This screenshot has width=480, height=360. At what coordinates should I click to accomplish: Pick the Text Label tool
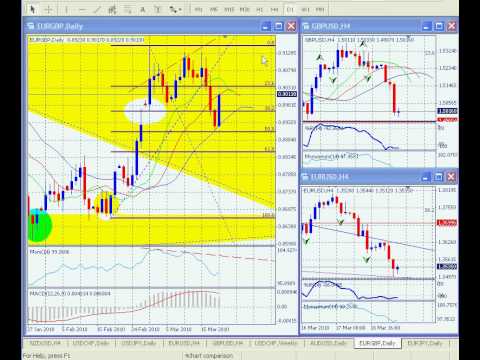(x=158, y=9)
